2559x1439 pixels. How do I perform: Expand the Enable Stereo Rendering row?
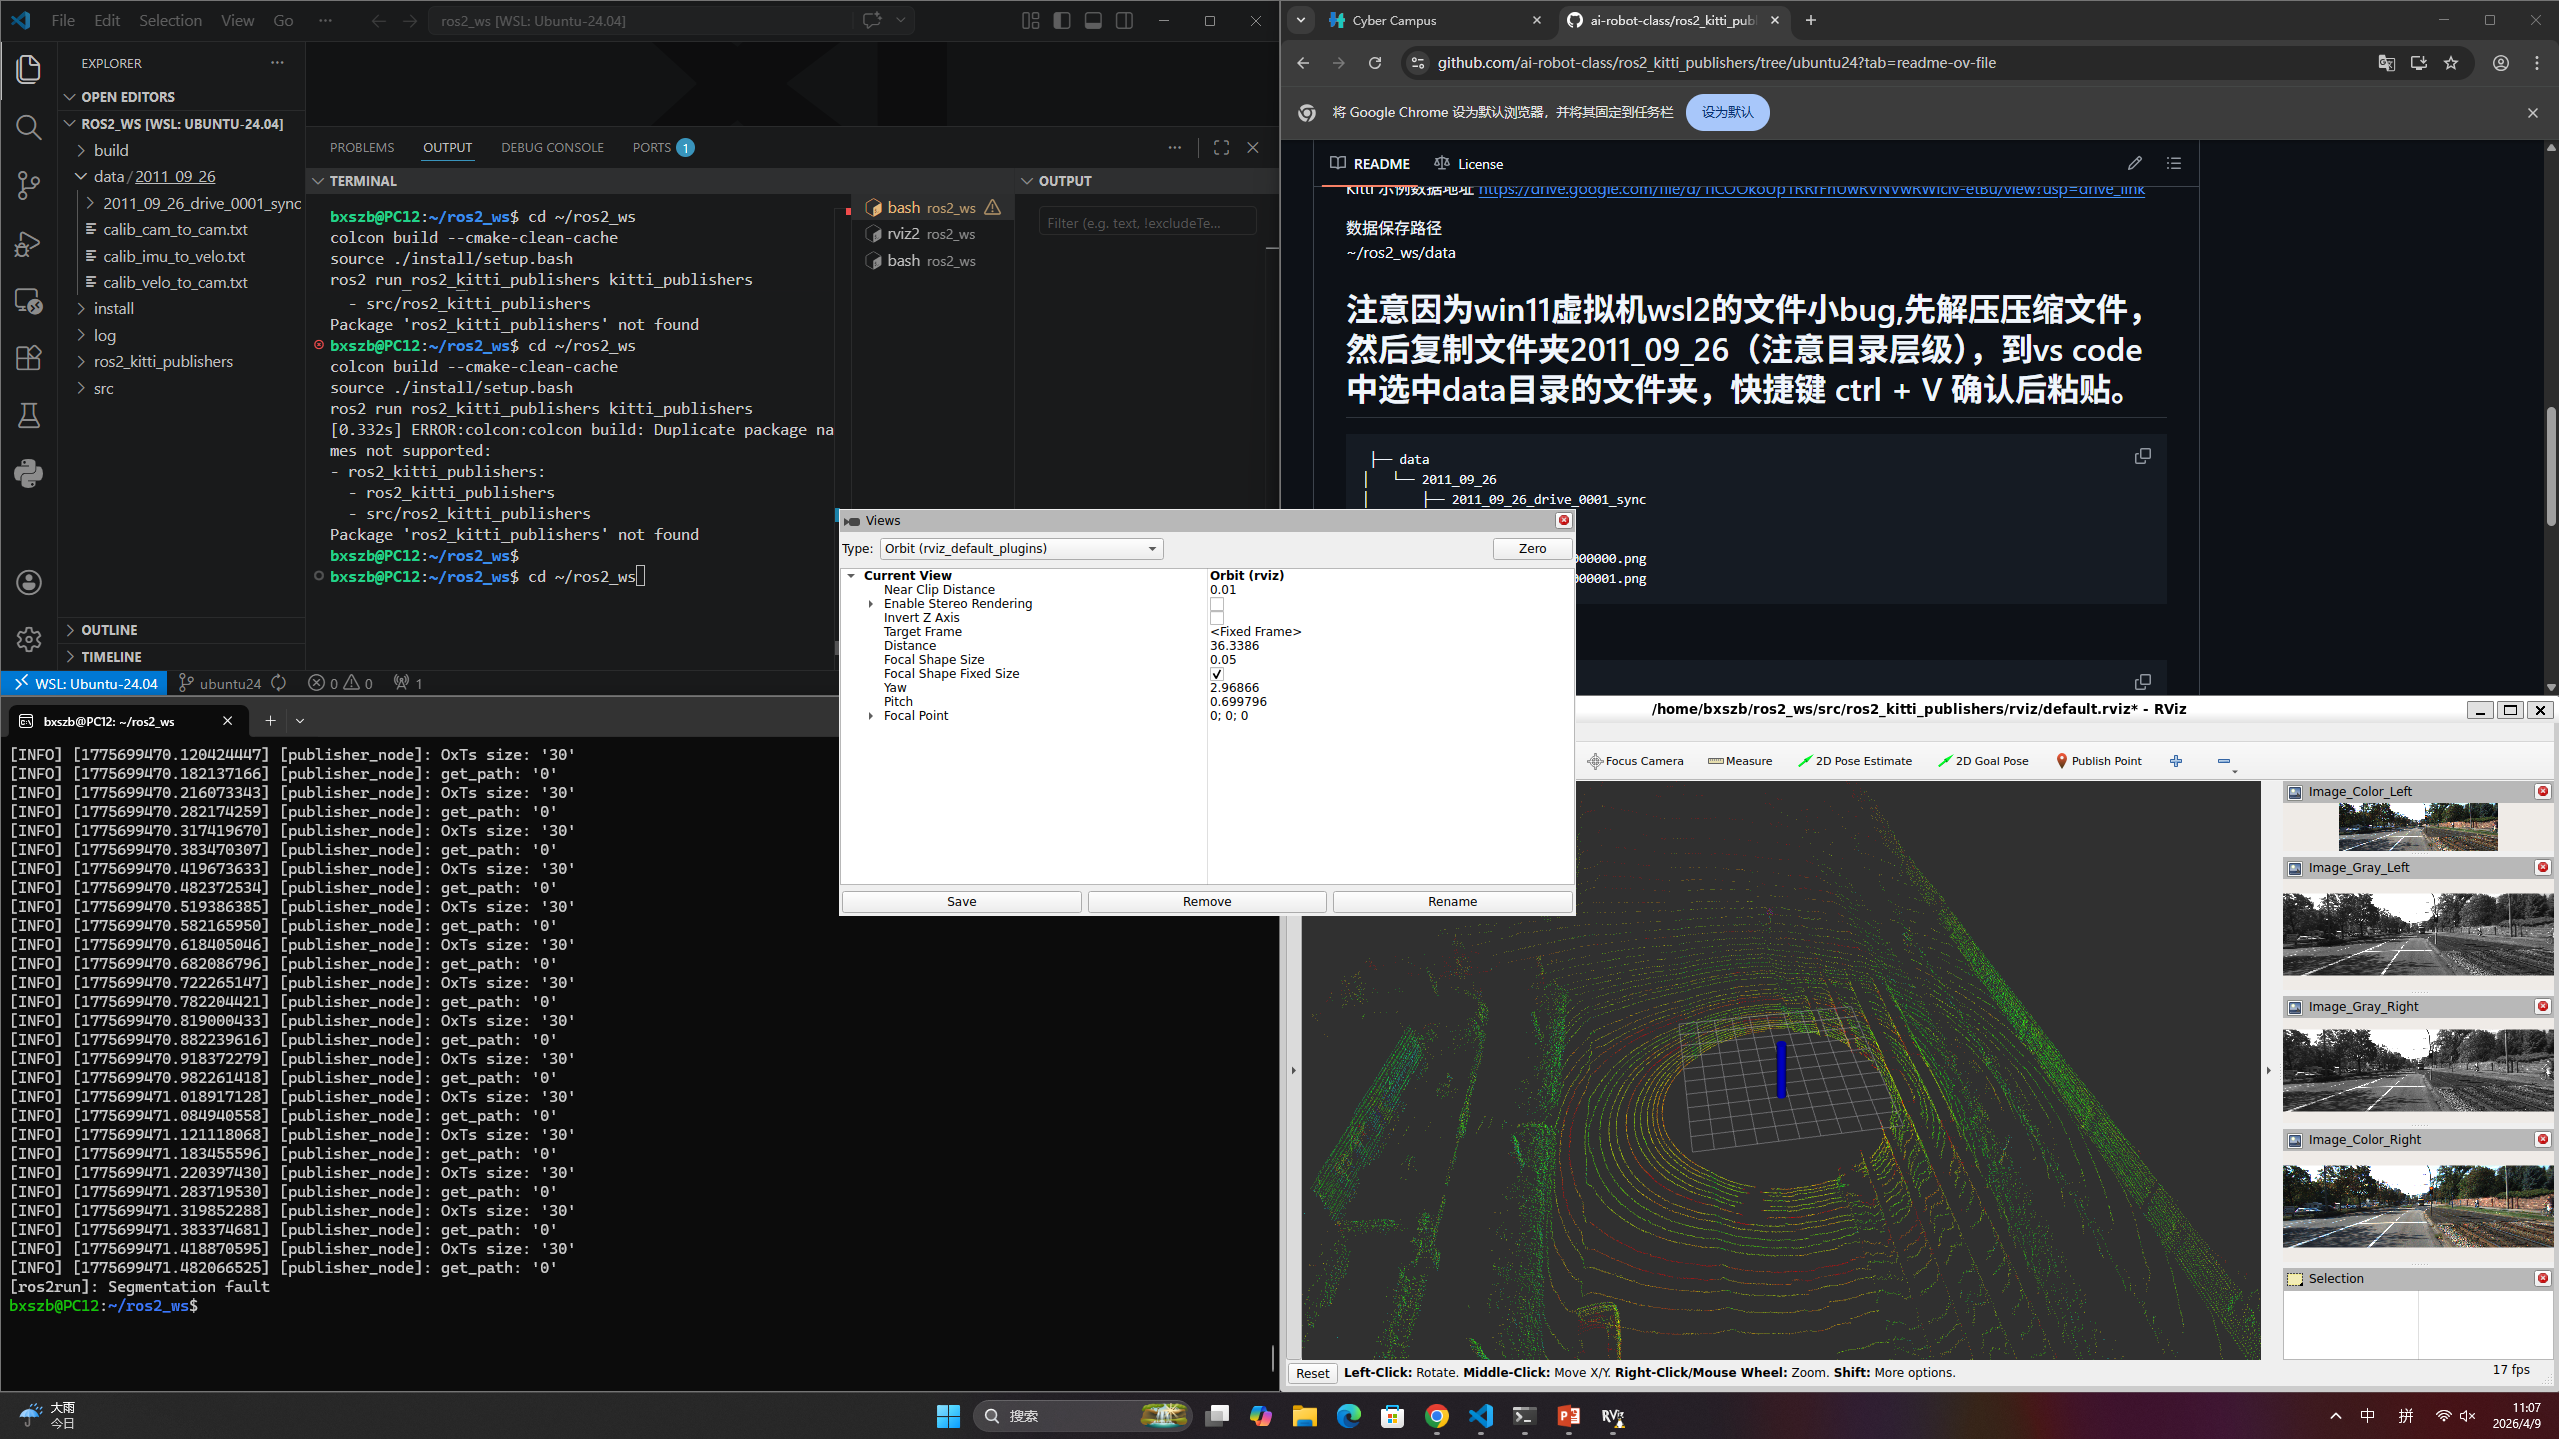coord(871,604)
